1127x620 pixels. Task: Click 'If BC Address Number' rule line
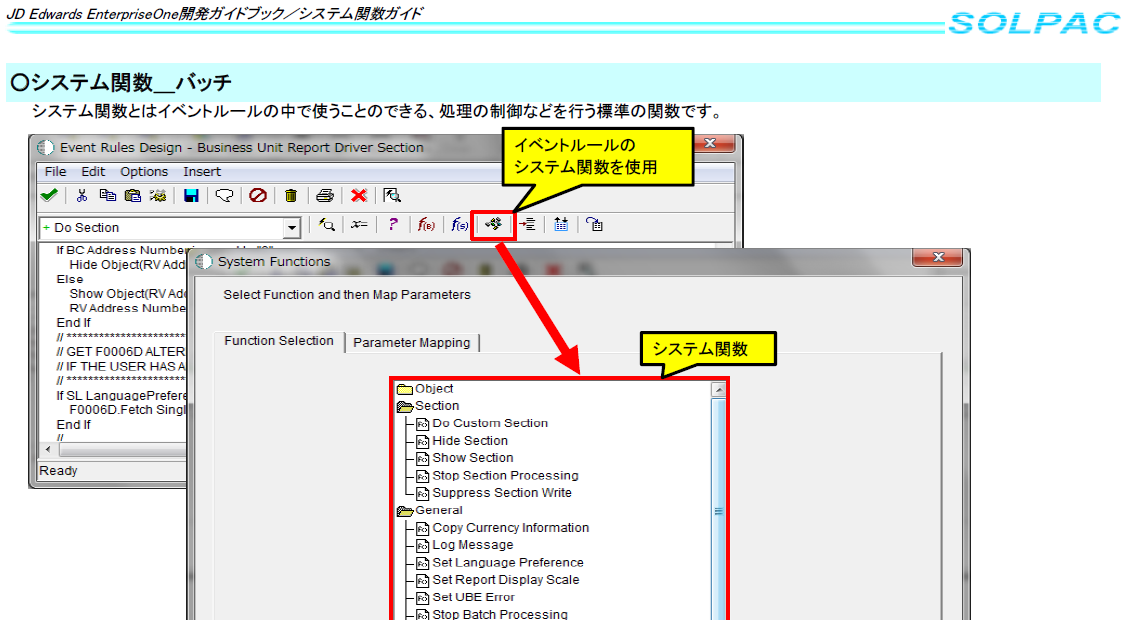pyautogui.click(x=121, y=250)
